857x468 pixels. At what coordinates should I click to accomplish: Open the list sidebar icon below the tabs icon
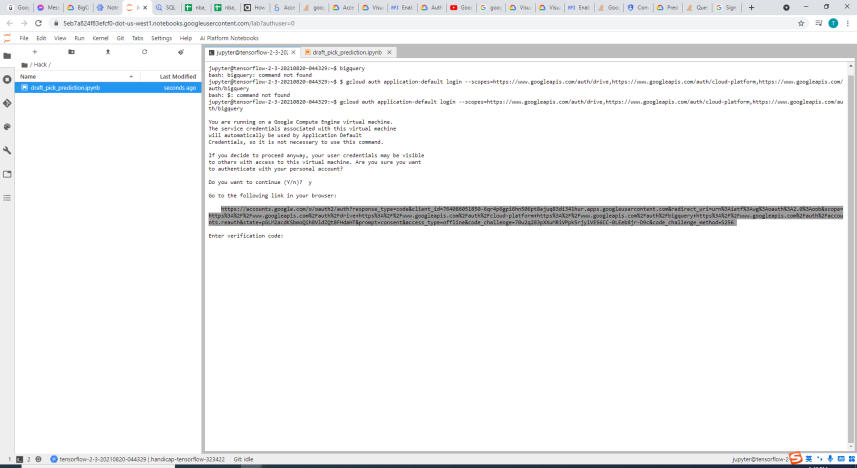pyautogui.click(x=7, y=198)
